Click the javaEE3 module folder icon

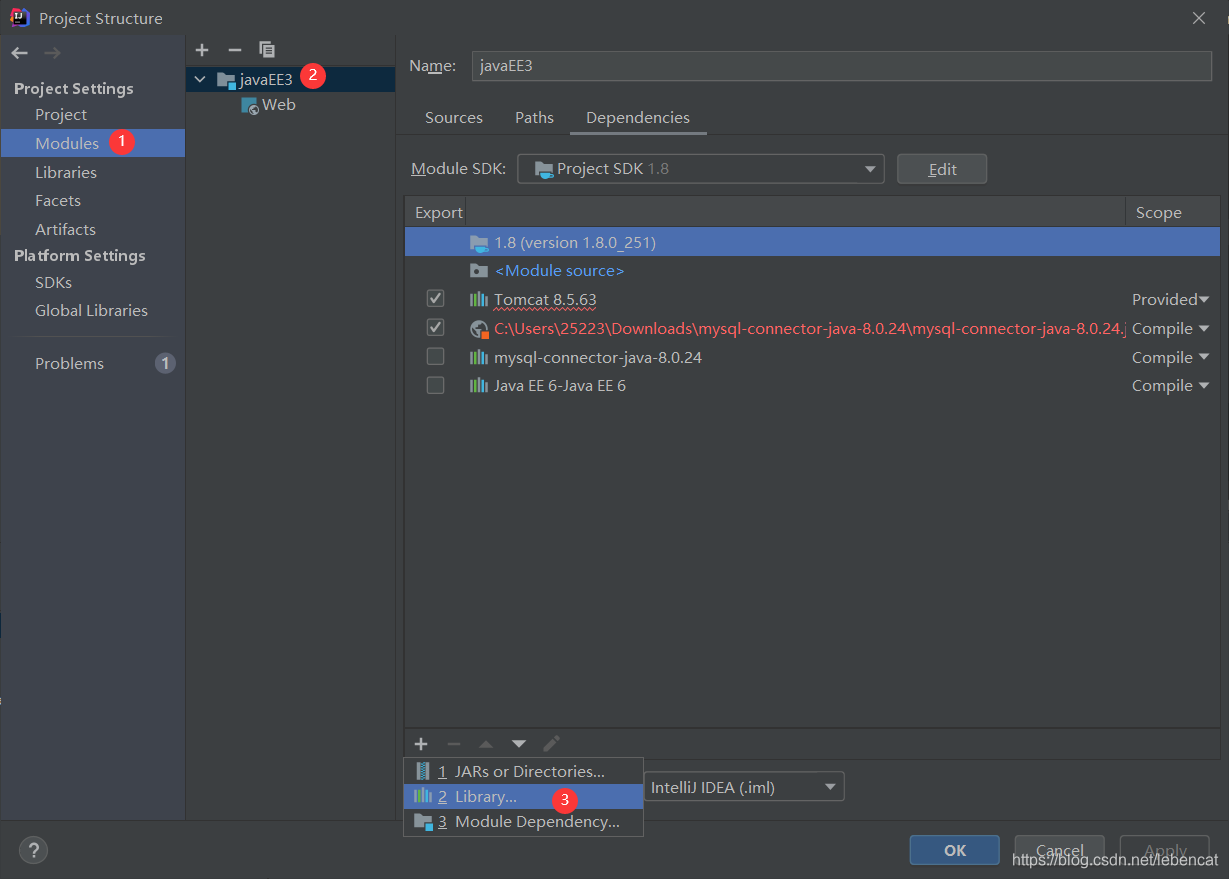pyautogui.click(x=226, y=79)
